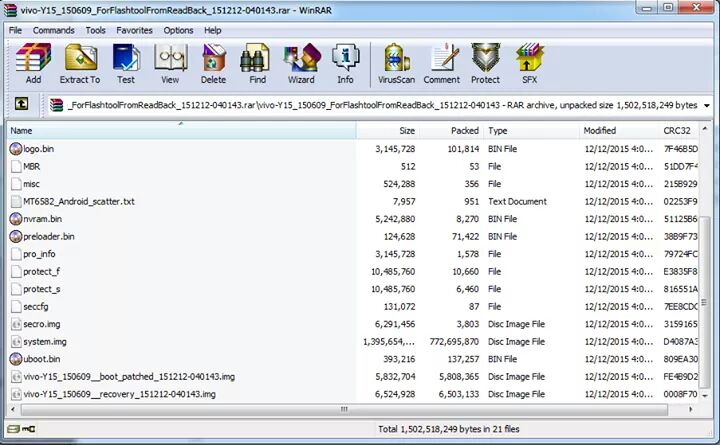Sort files by CRC32 column
This screenshot has height=445, width=720.
click(679, 130)
